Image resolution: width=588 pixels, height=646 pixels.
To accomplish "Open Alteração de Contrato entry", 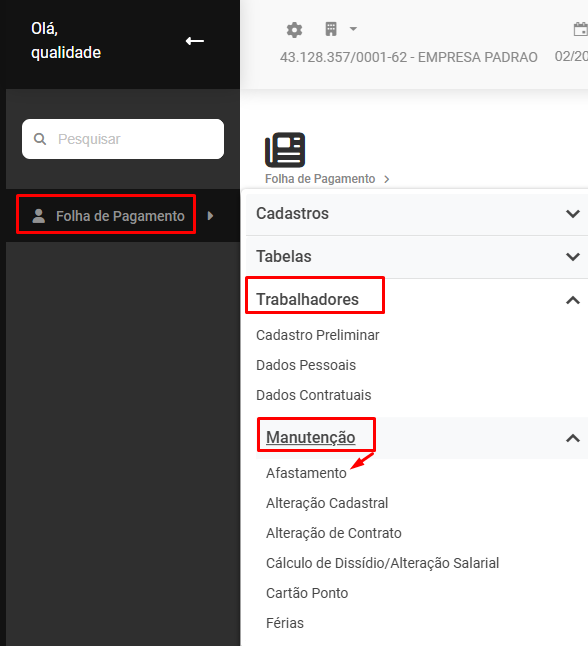I will point(333,533).
